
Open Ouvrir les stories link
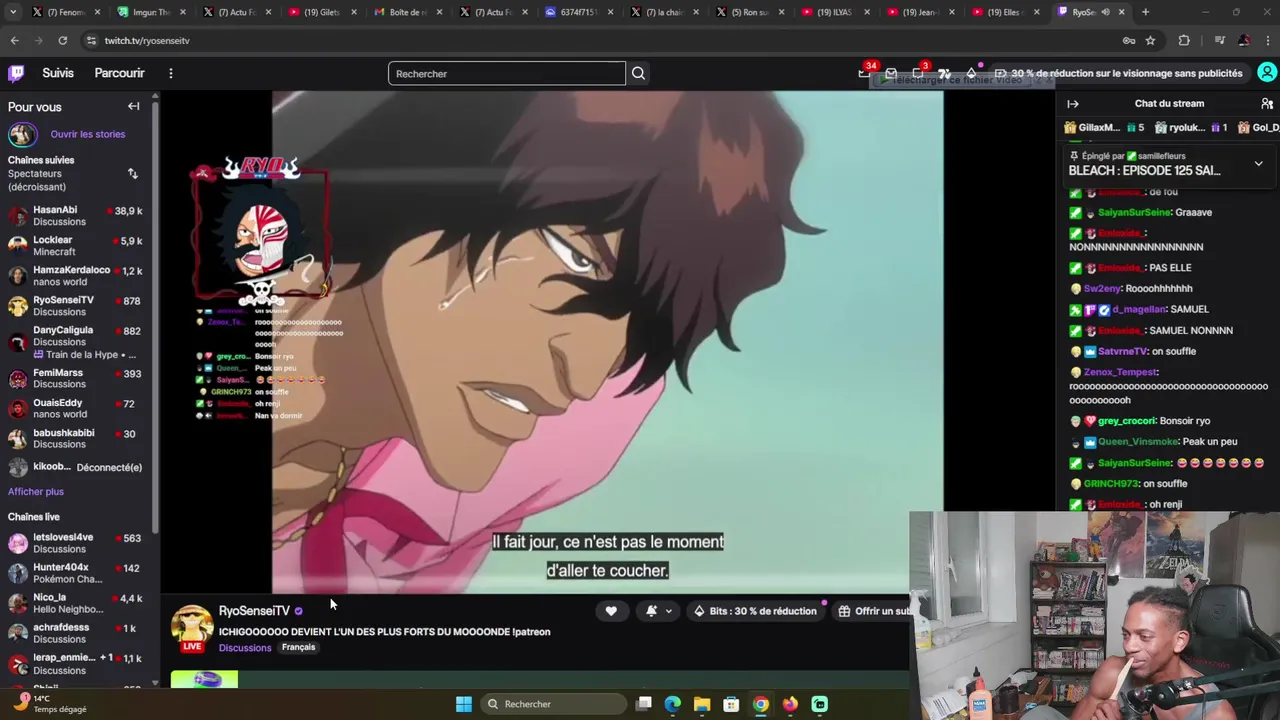tap(88, 134)
